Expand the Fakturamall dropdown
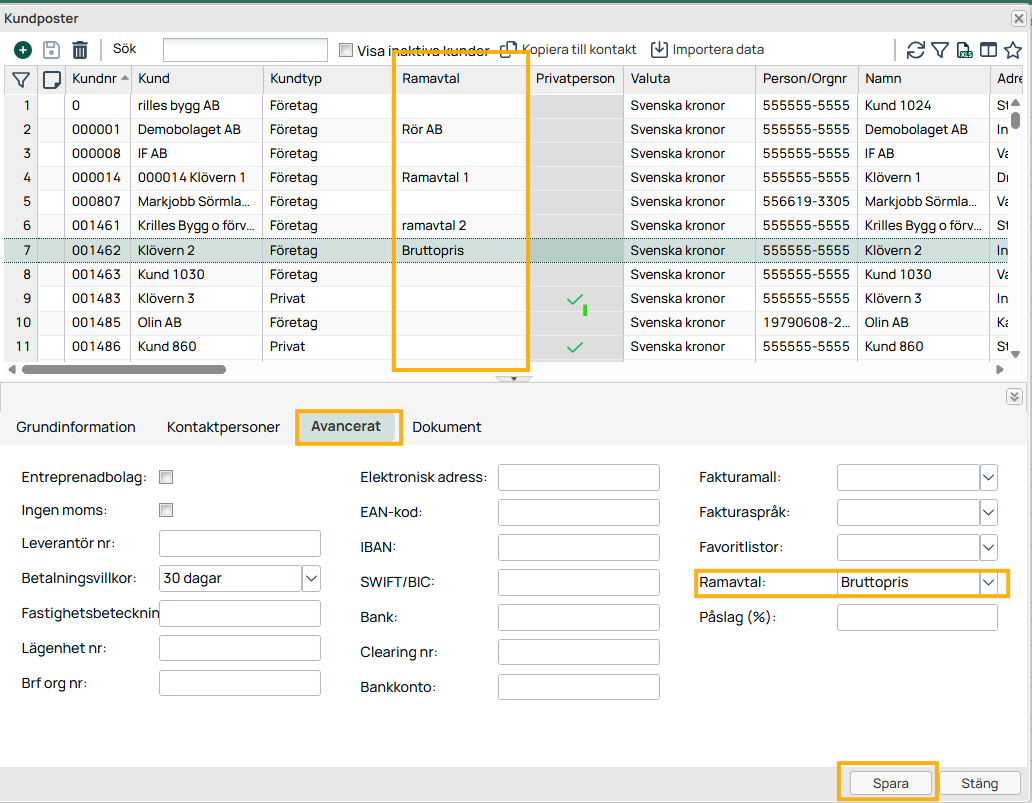Screen dimensions: 1032x803 point(989,478)
